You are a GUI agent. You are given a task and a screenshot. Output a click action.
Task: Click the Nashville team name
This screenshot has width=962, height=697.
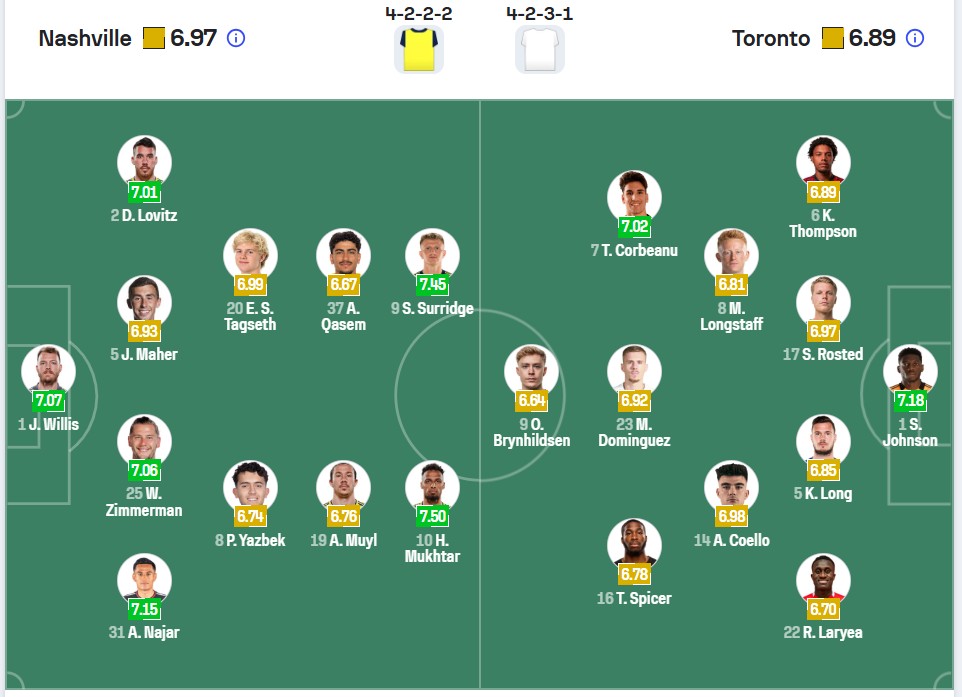(x=85, y=39)
